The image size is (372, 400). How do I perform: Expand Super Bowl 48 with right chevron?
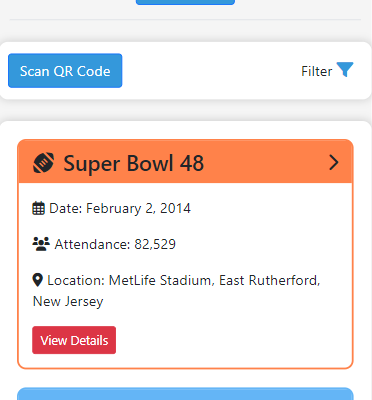click(334, 163)
